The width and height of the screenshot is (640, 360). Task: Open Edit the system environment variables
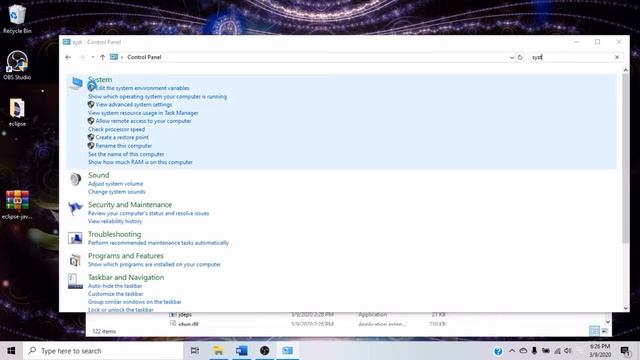point(142,88)
